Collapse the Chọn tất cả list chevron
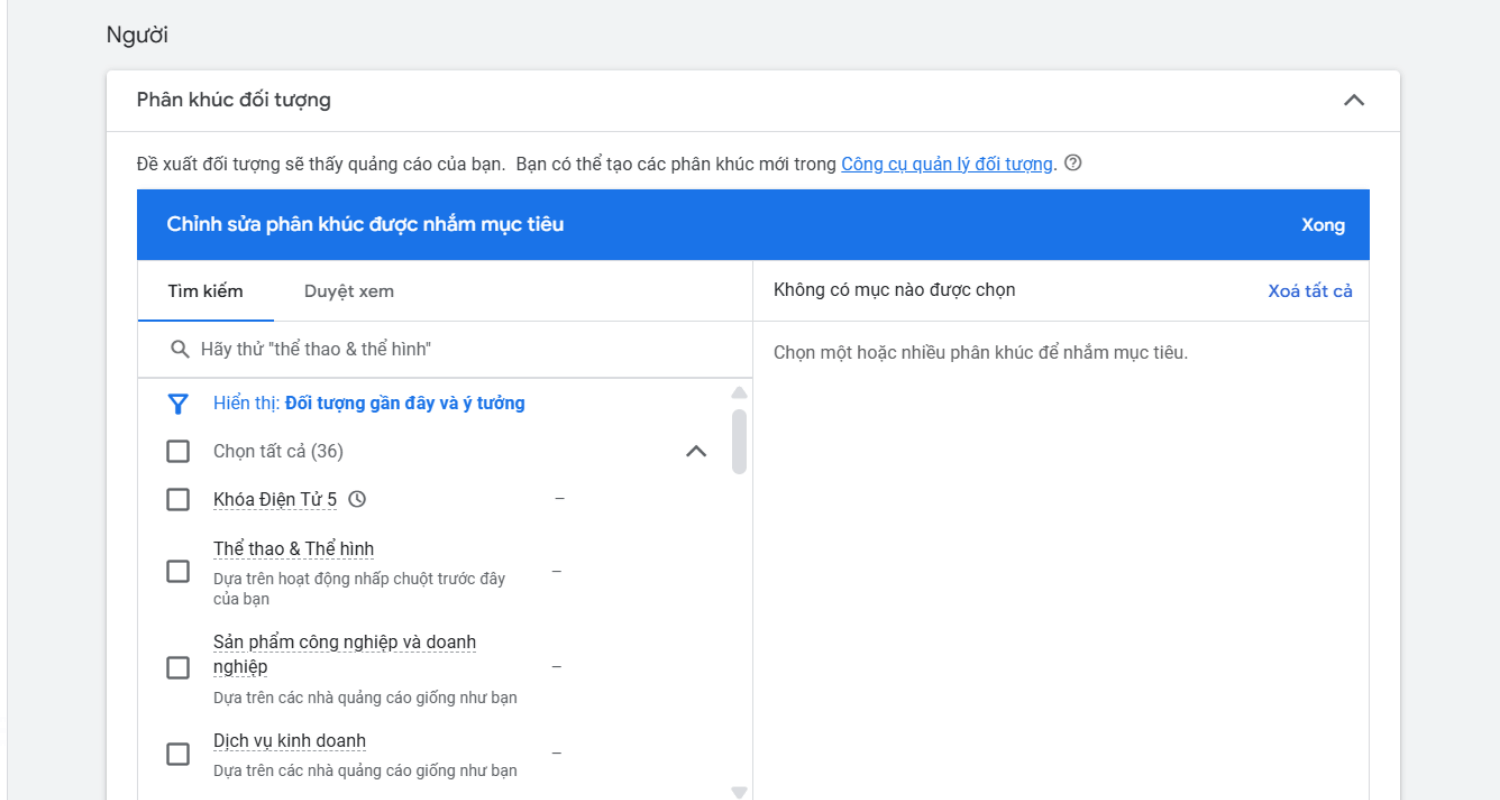Viewport: 1500px width, 800px height. pyautogui.click(x=696, y=452)
